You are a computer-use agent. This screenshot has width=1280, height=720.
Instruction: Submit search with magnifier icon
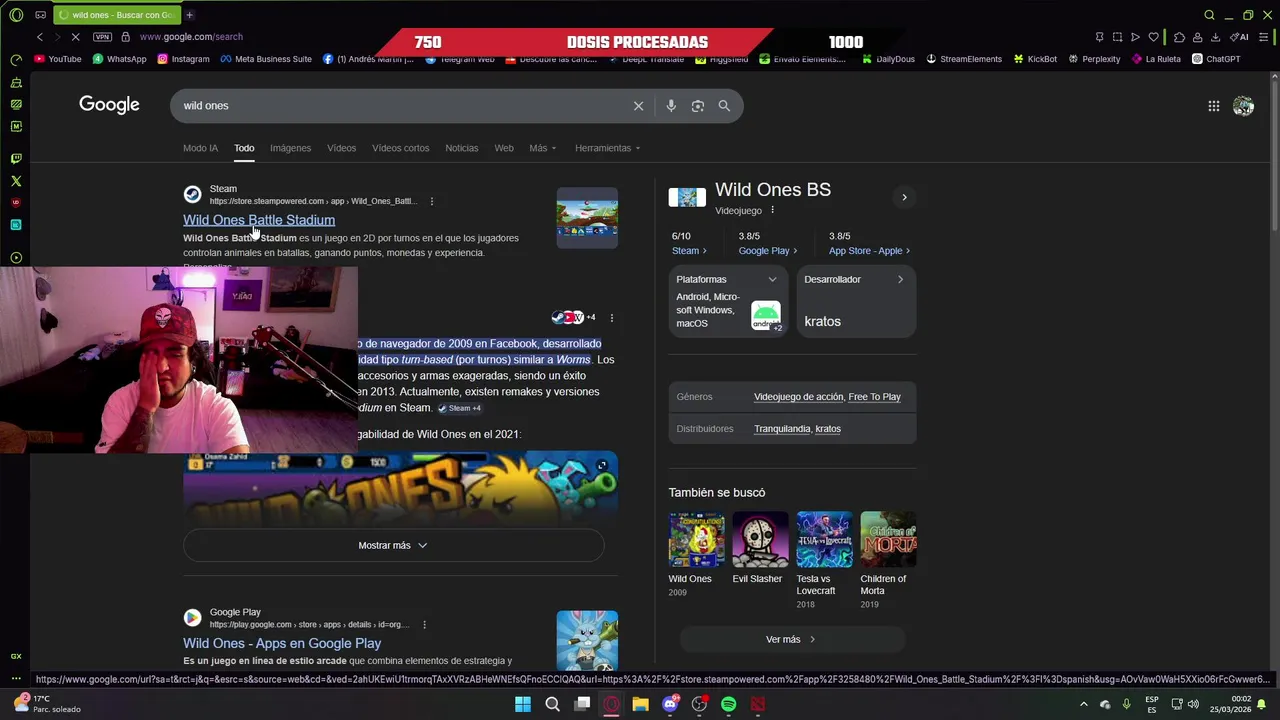coord(724,106)
